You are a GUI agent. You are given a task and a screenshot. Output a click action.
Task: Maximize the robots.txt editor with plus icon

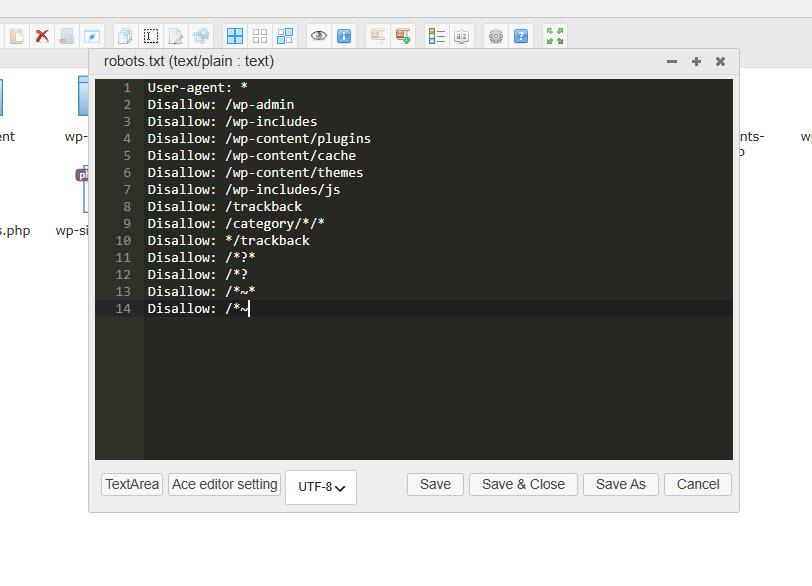tap(697, 62)
